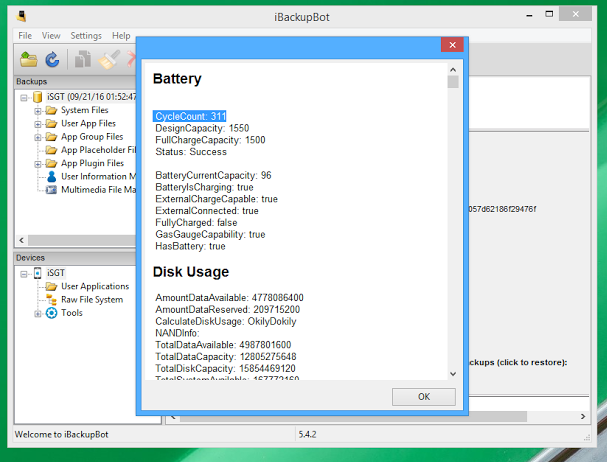Click the FullChargeCapacity: 1500 line
607x462 pixels.
point(210,140)
